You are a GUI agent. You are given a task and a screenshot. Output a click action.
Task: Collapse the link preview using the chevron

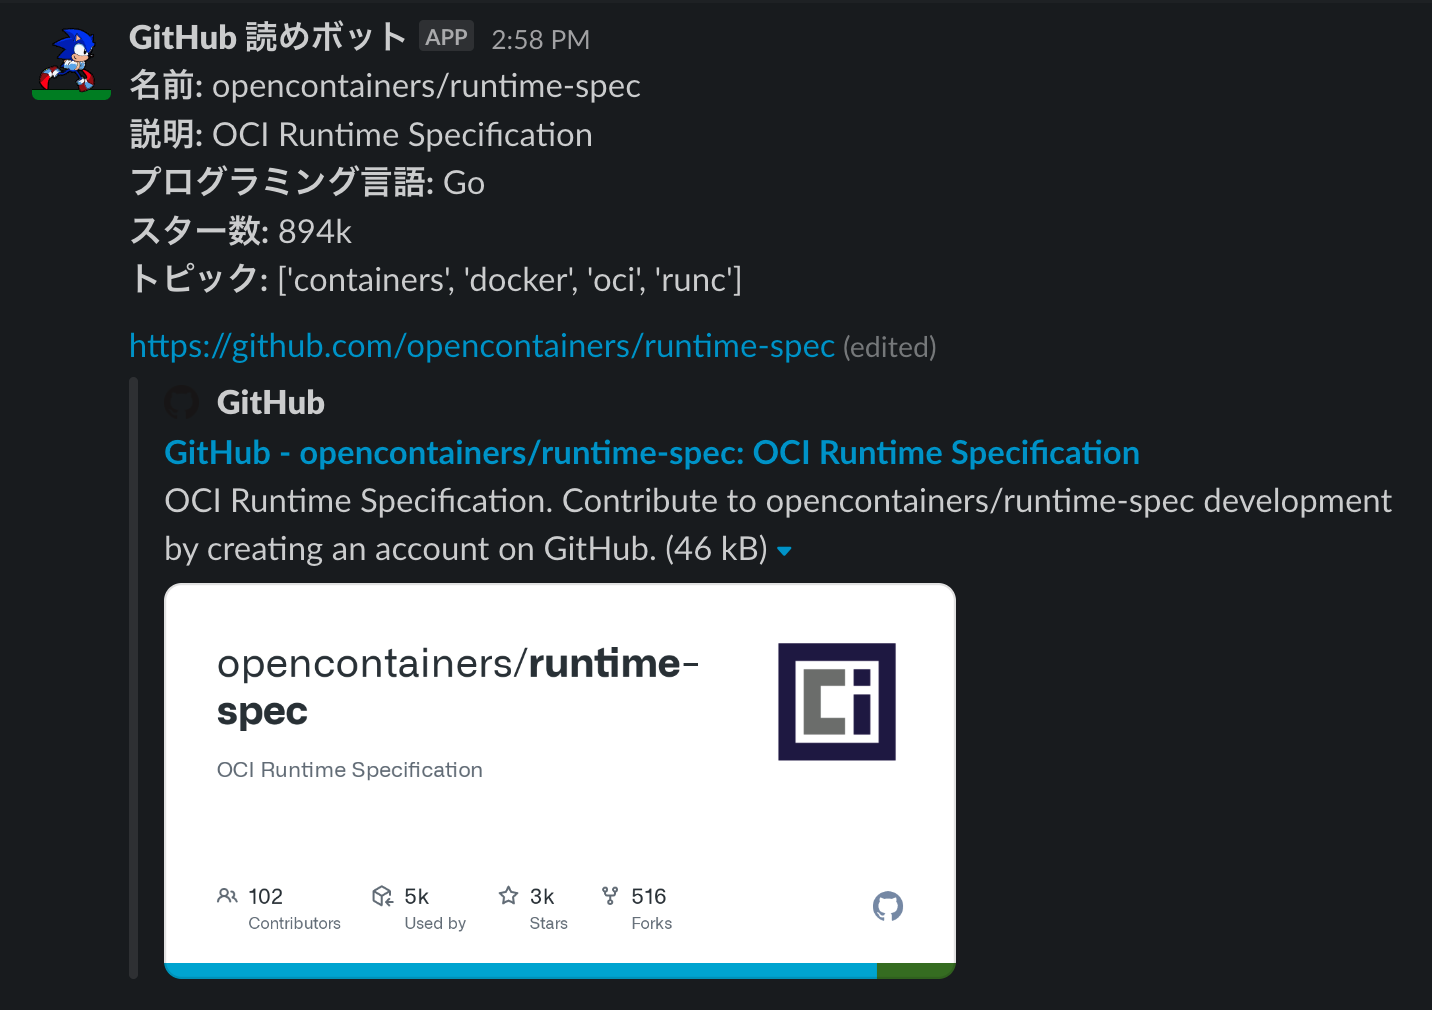[x=784, y=551]
